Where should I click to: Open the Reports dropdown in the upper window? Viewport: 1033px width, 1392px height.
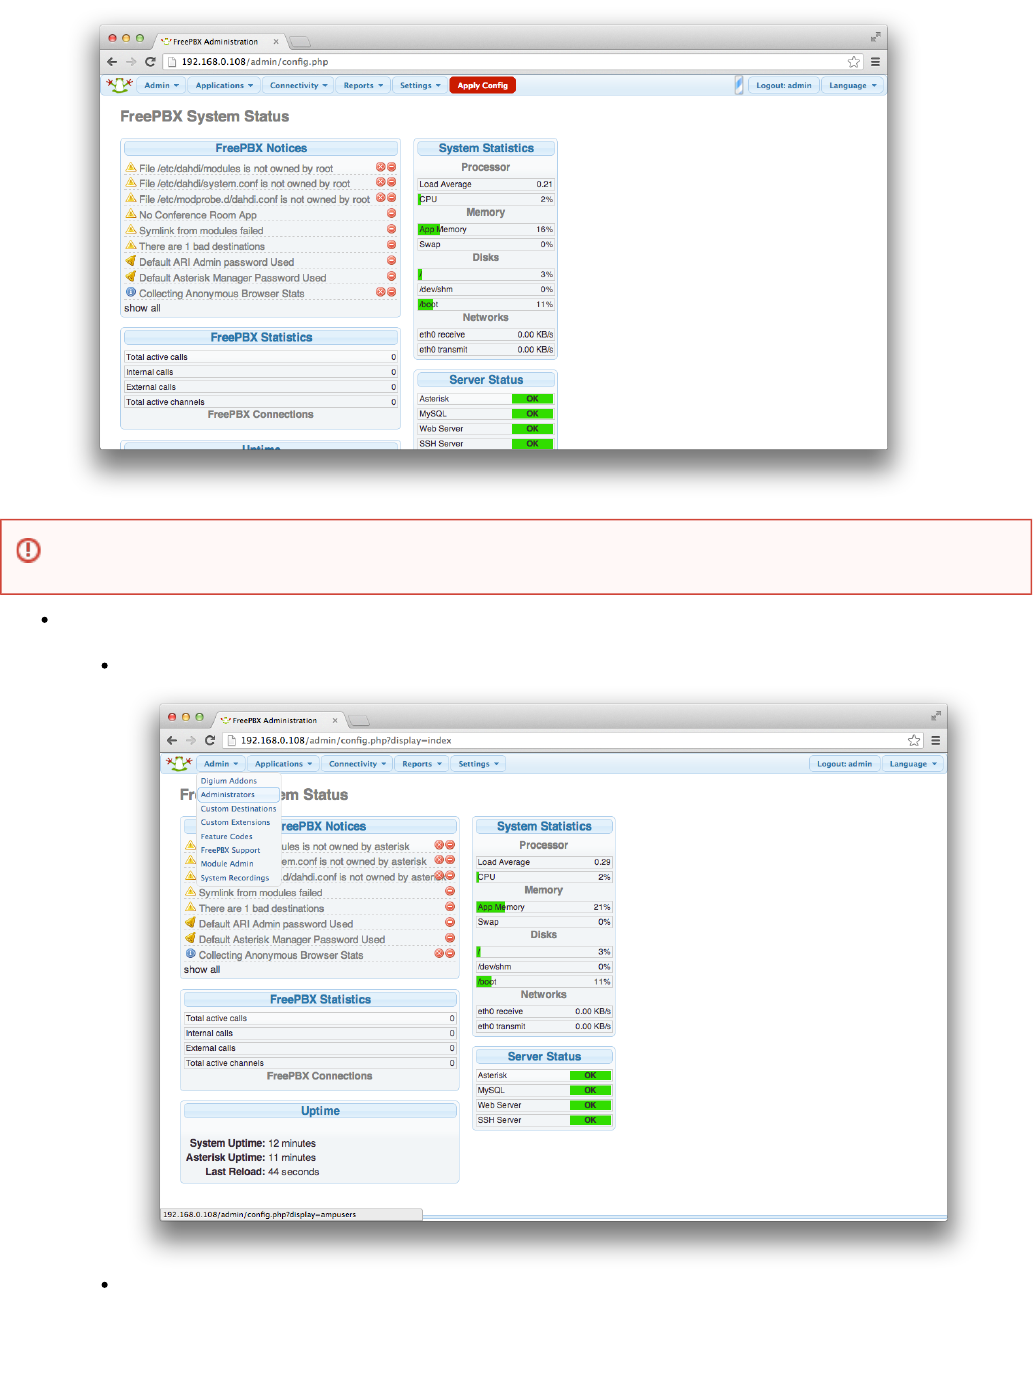[x=363, y=86]
